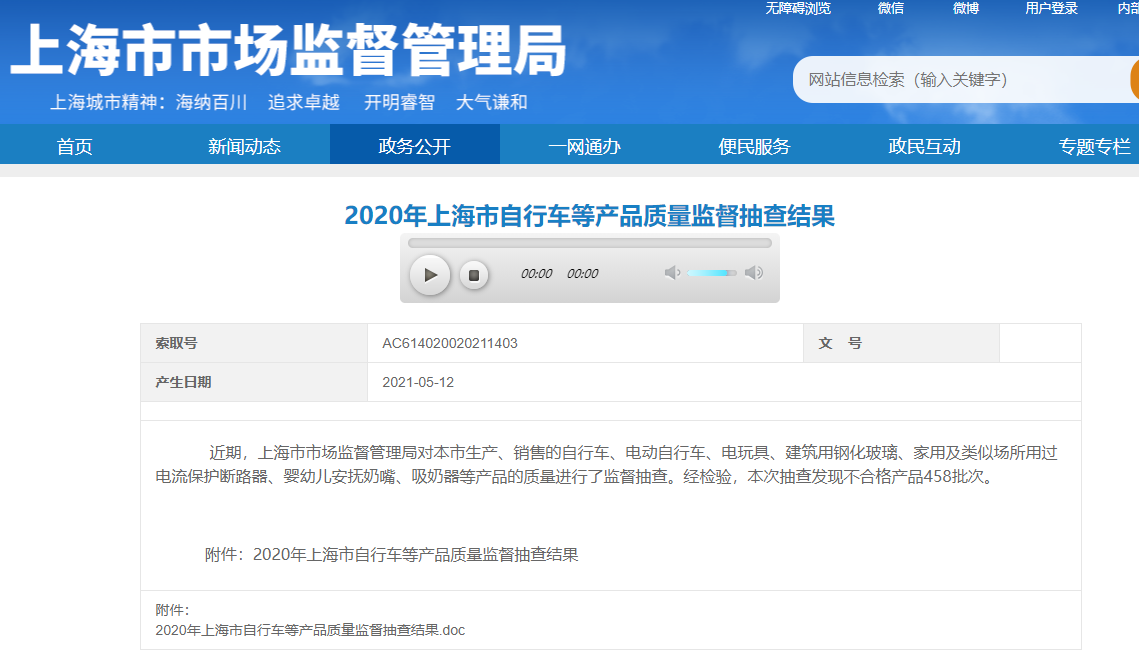Click the 产生日期 label cell

(x=254, y=382)
